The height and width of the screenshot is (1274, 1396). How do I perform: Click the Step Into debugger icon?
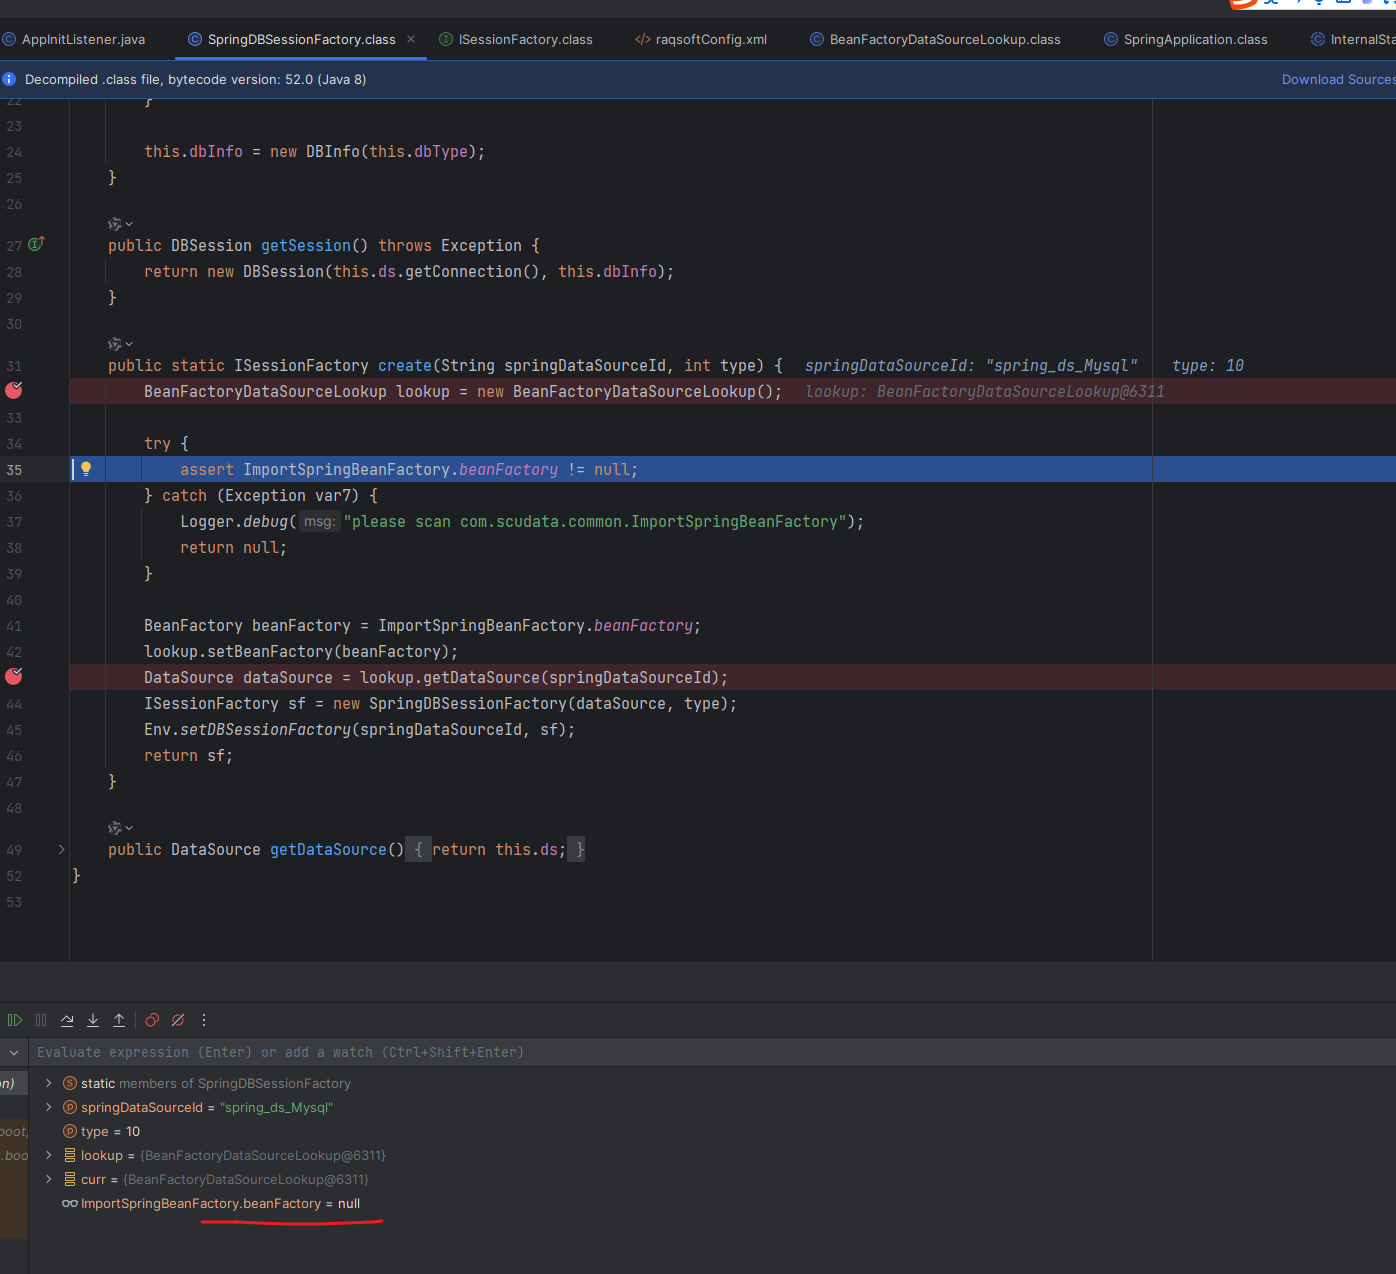click(x=93, y=1020)
